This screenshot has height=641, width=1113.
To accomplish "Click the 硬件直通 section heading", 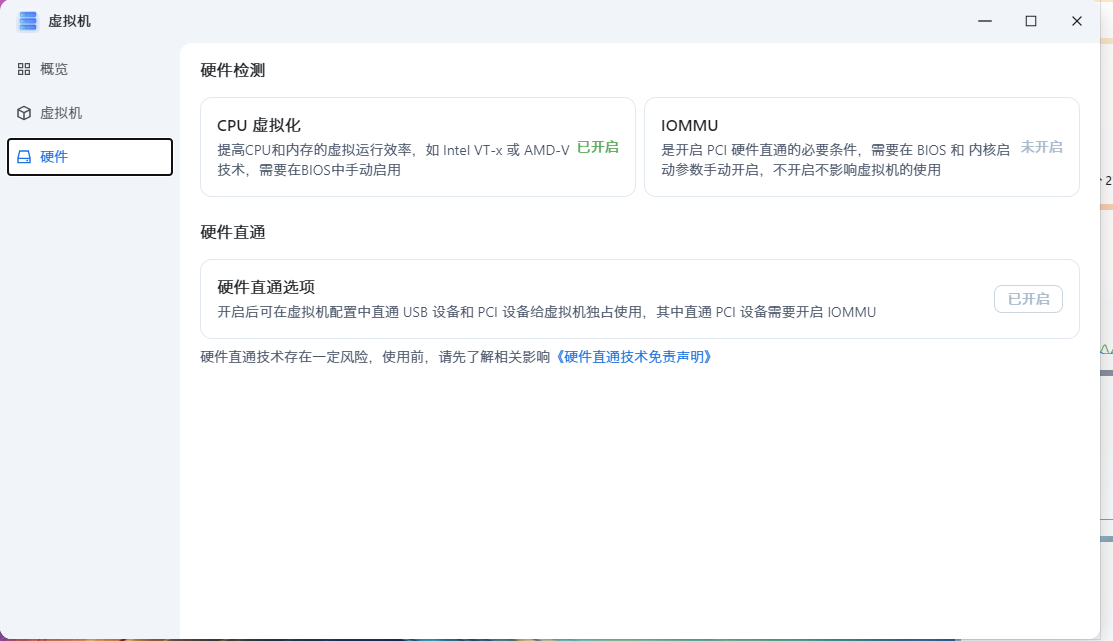I will 233,232.
